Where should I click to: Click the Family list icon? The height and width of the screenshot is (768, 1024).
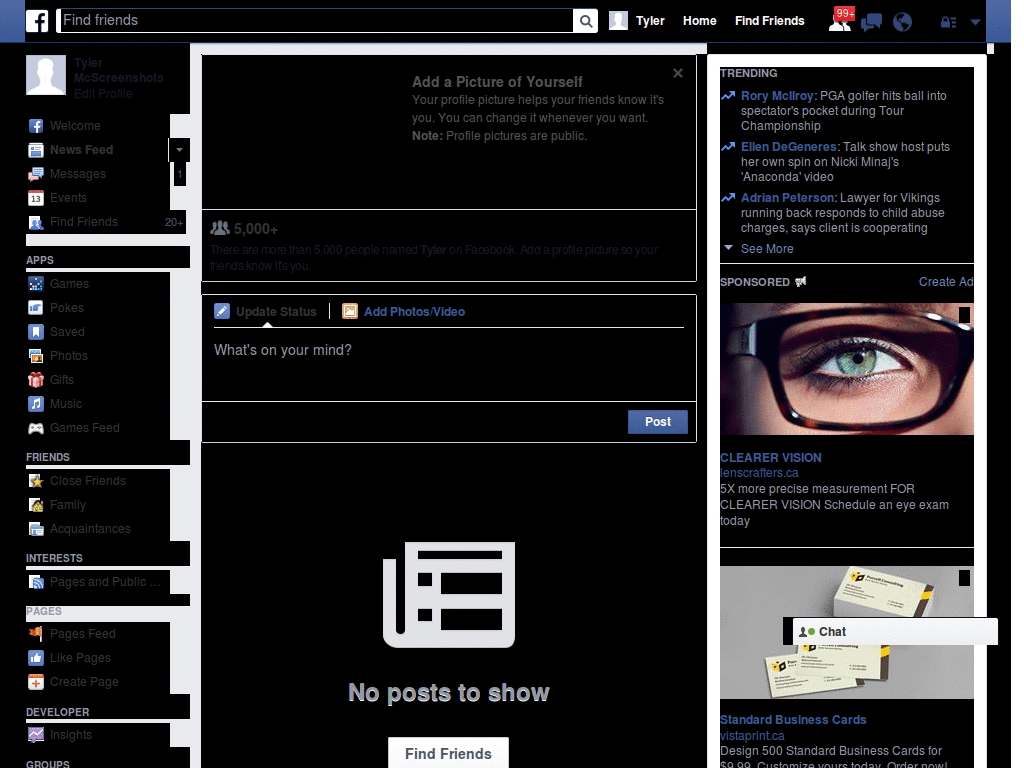coord(36,505)
